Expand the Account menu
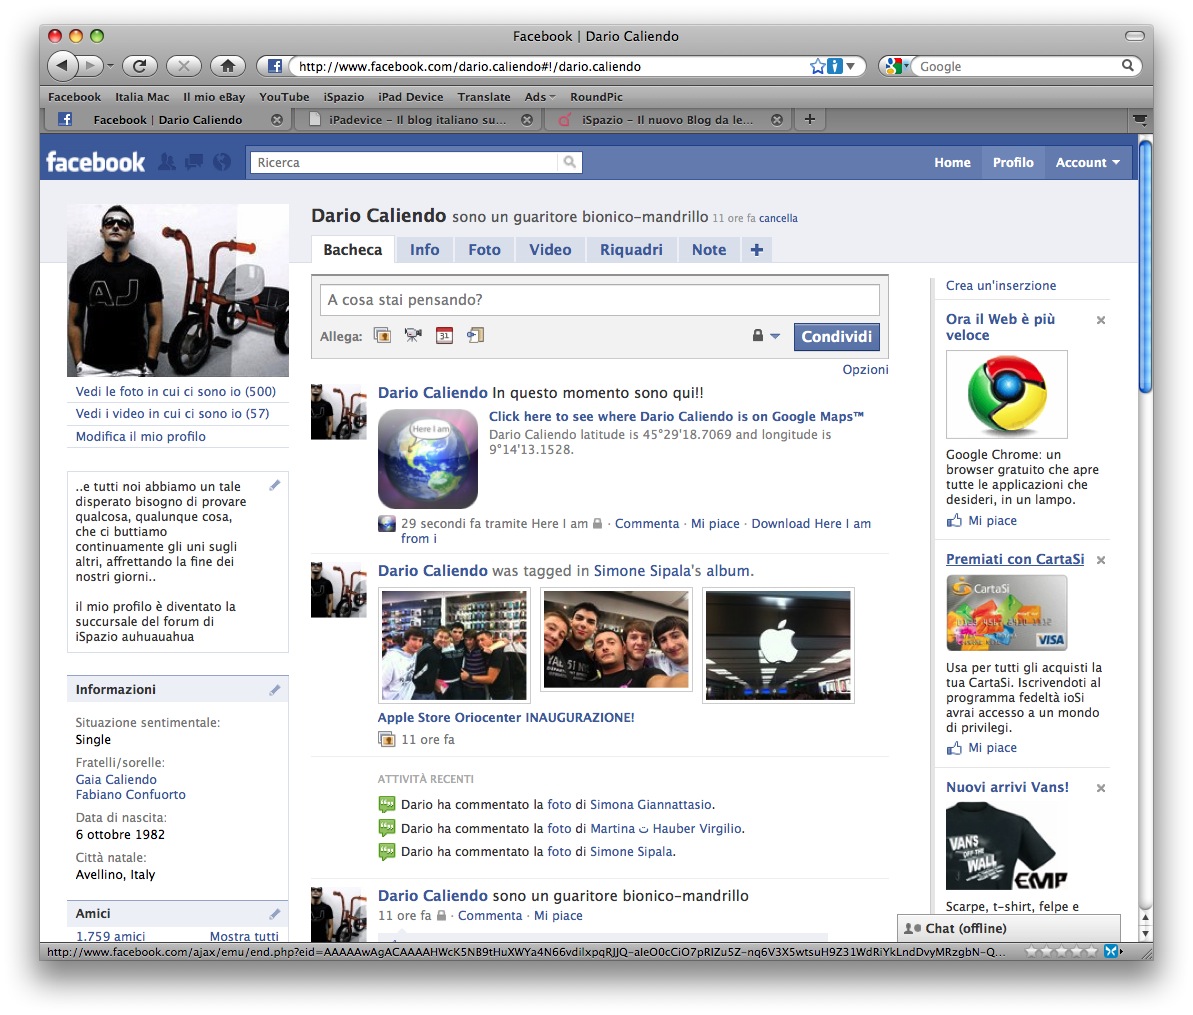 coord(1087,162)
